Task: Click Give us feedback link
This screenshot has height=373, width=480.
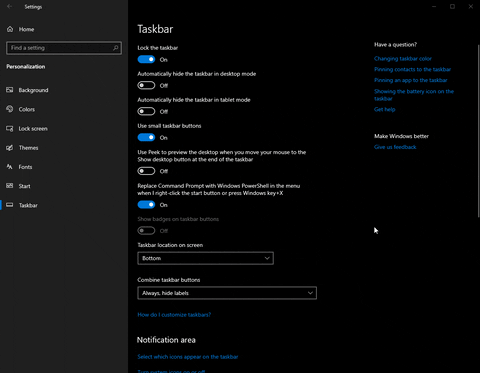Action: click(395, 147)
